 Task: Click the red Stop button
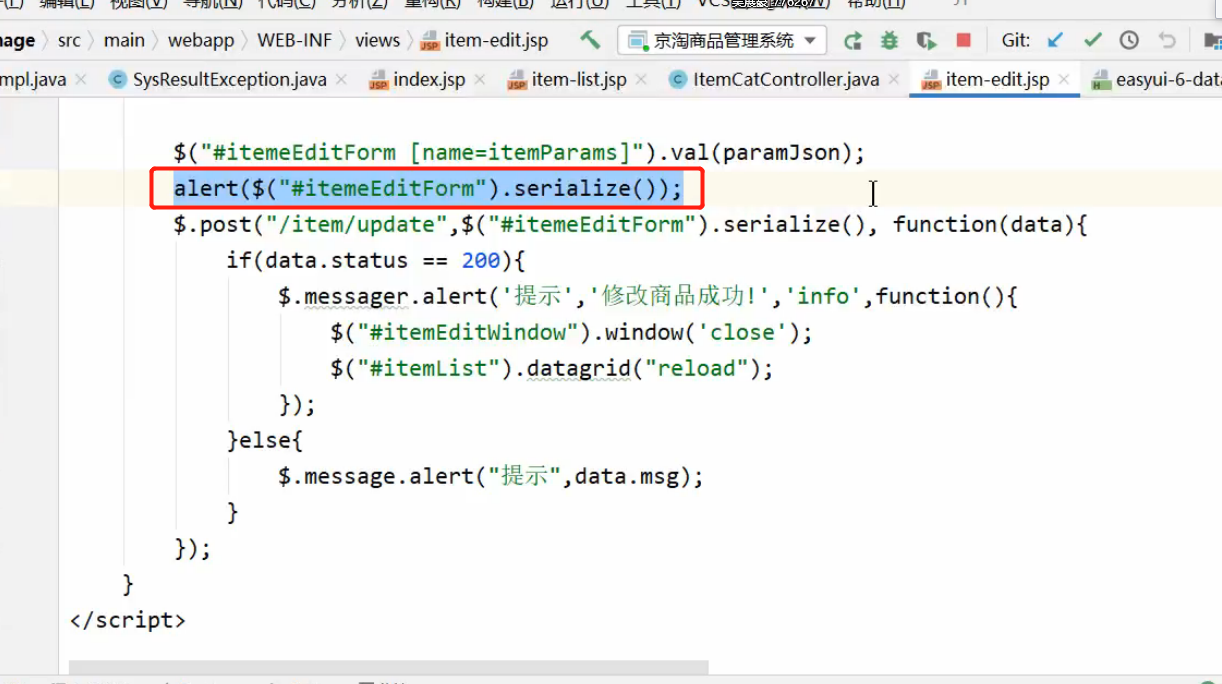[964, 40]
